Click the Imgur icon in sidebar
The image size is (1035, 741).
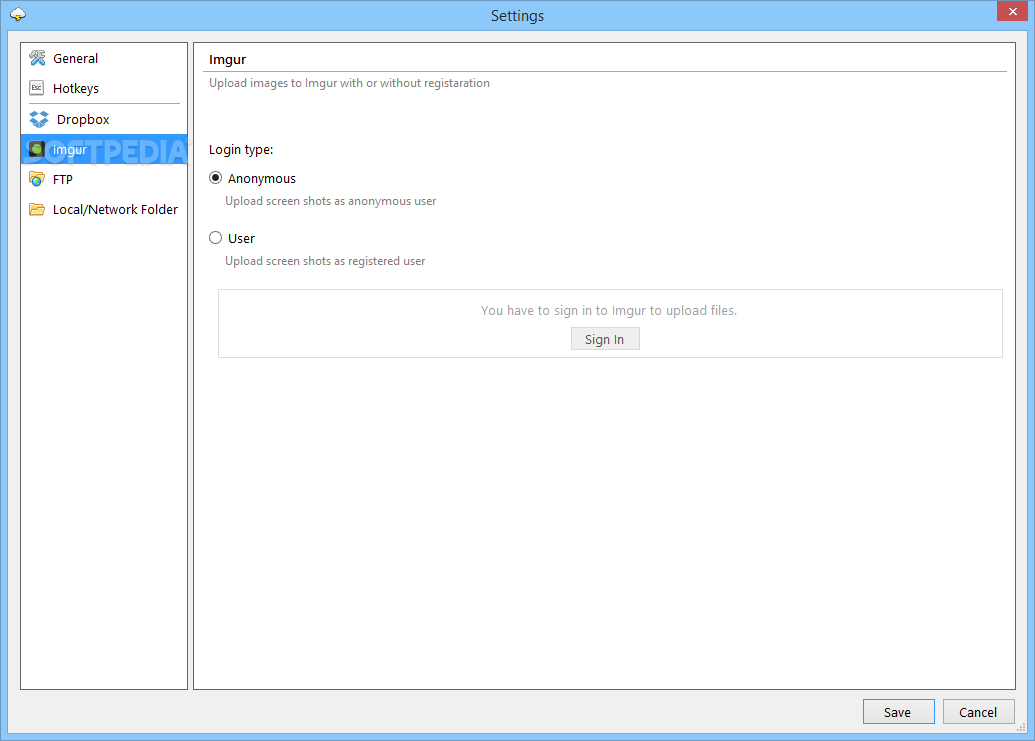pyautogui.click(x=37, y=150)
